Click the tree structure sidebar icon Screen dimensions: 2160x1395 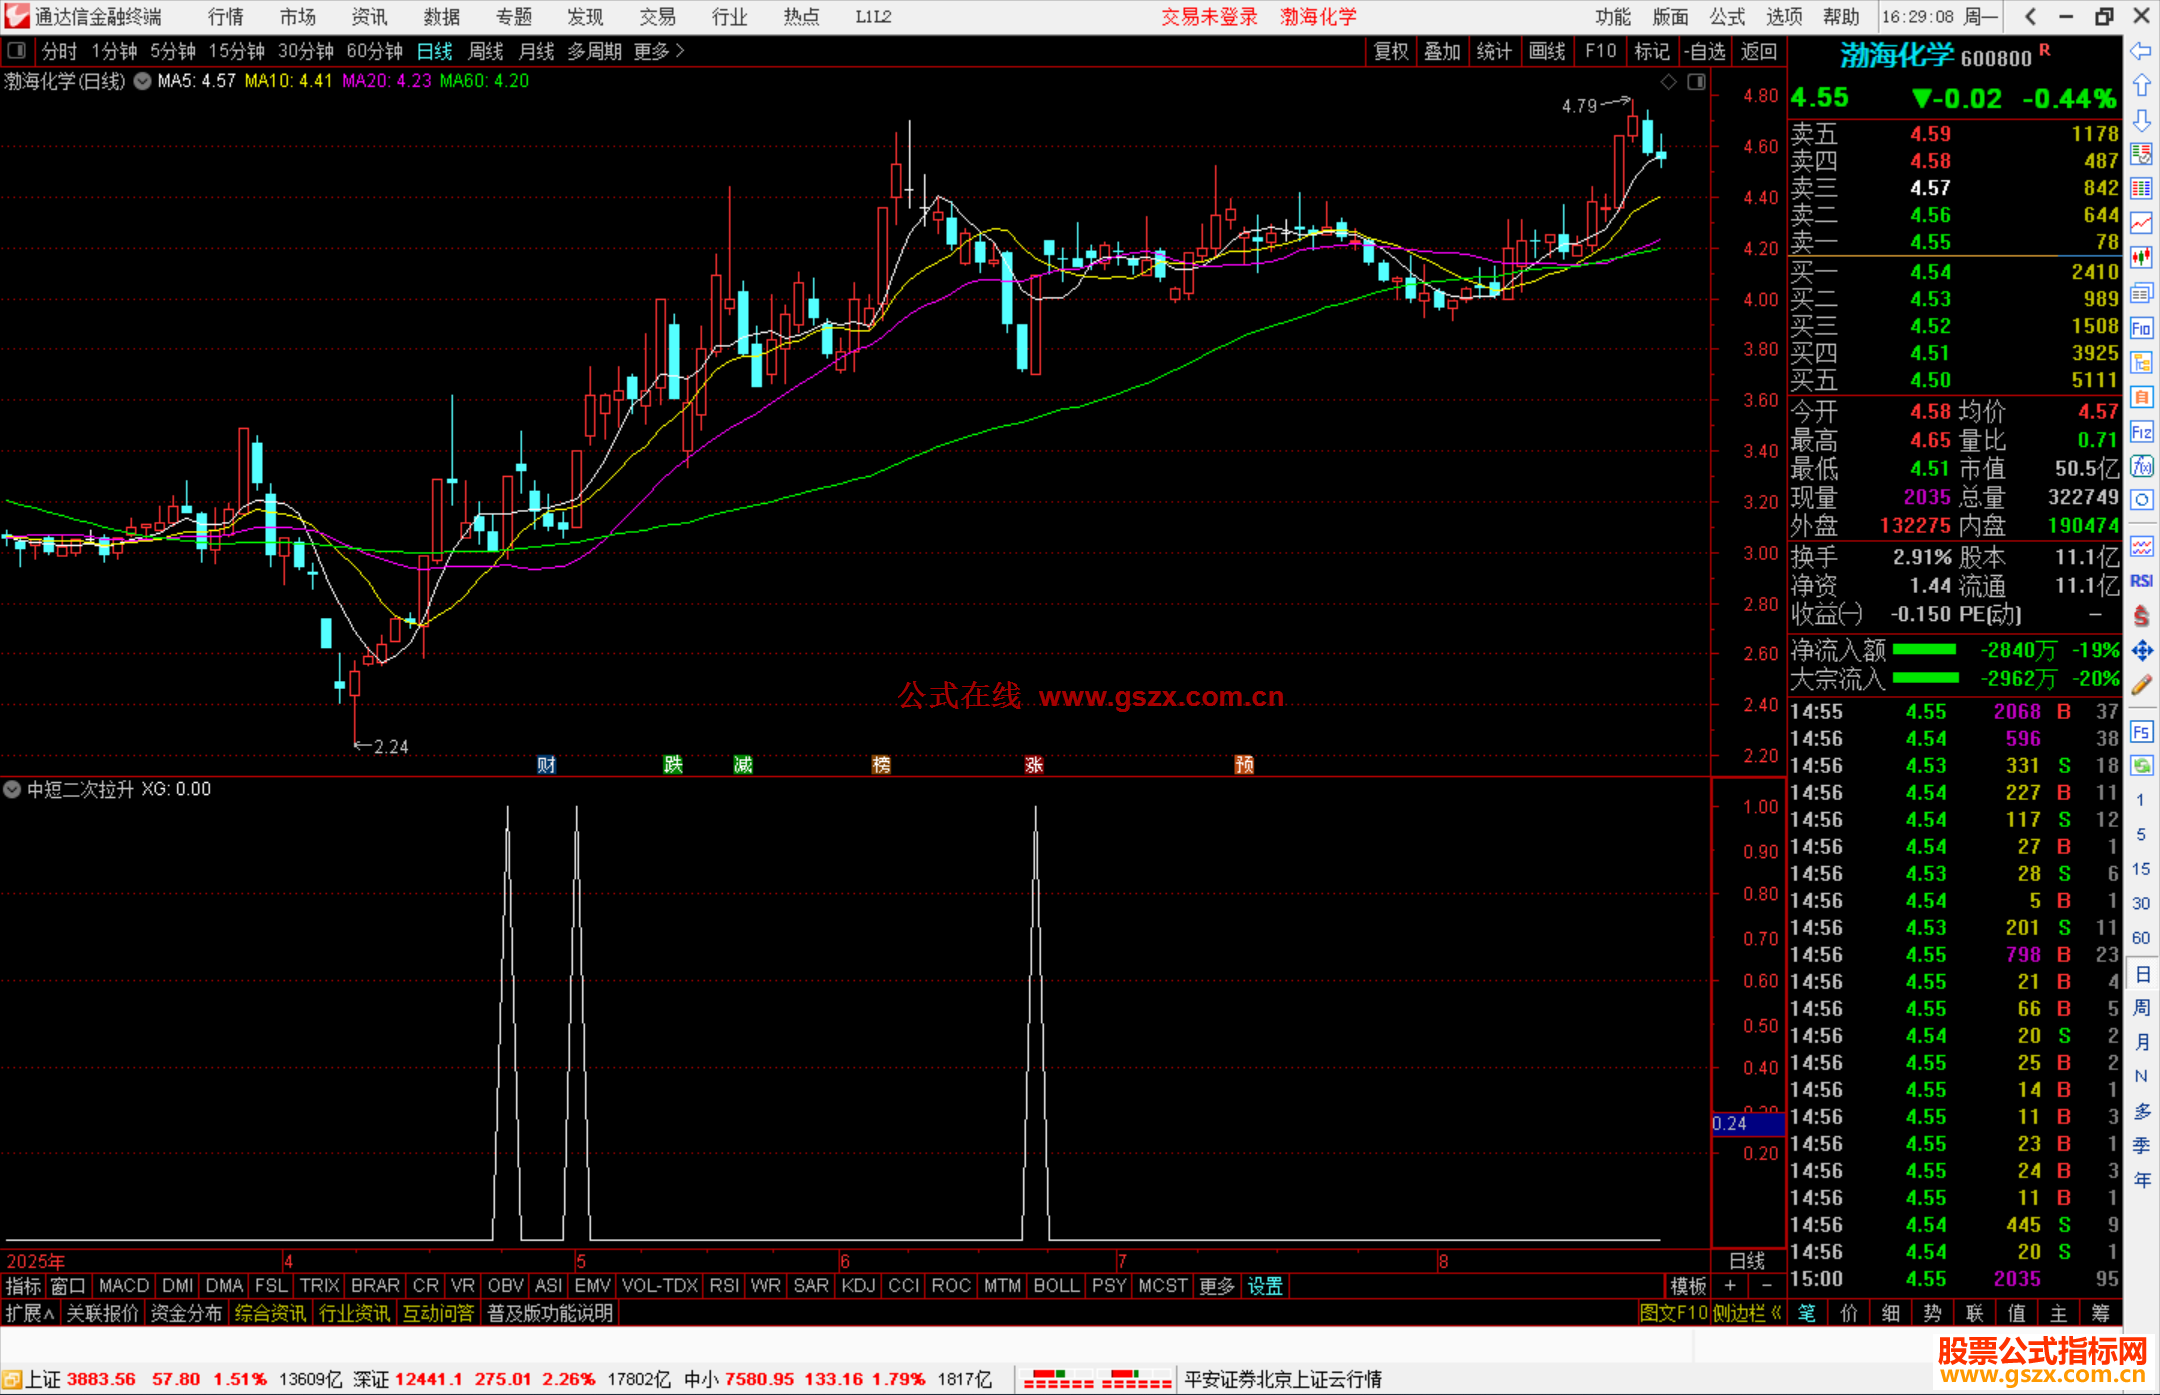pos(2141,362)
